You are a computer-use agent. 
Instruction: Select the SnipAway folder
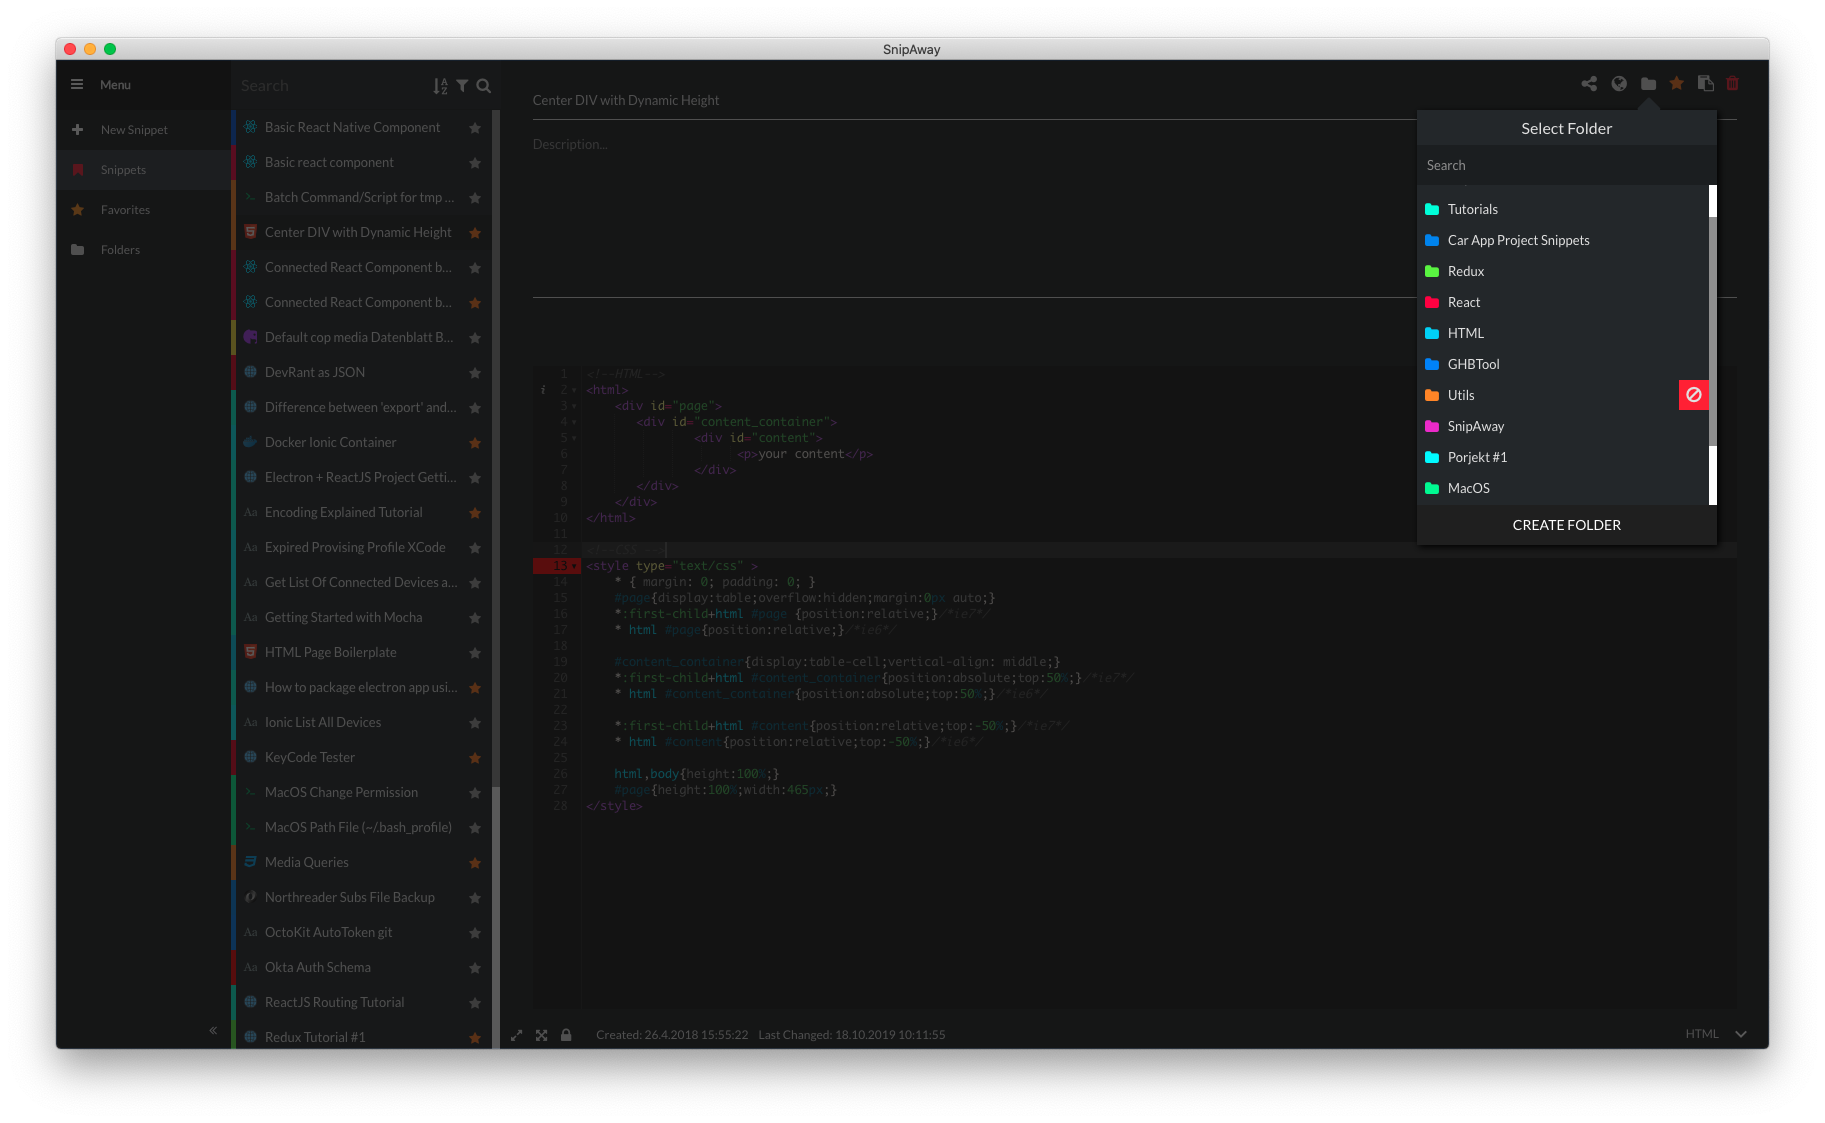coord(1562,426)
